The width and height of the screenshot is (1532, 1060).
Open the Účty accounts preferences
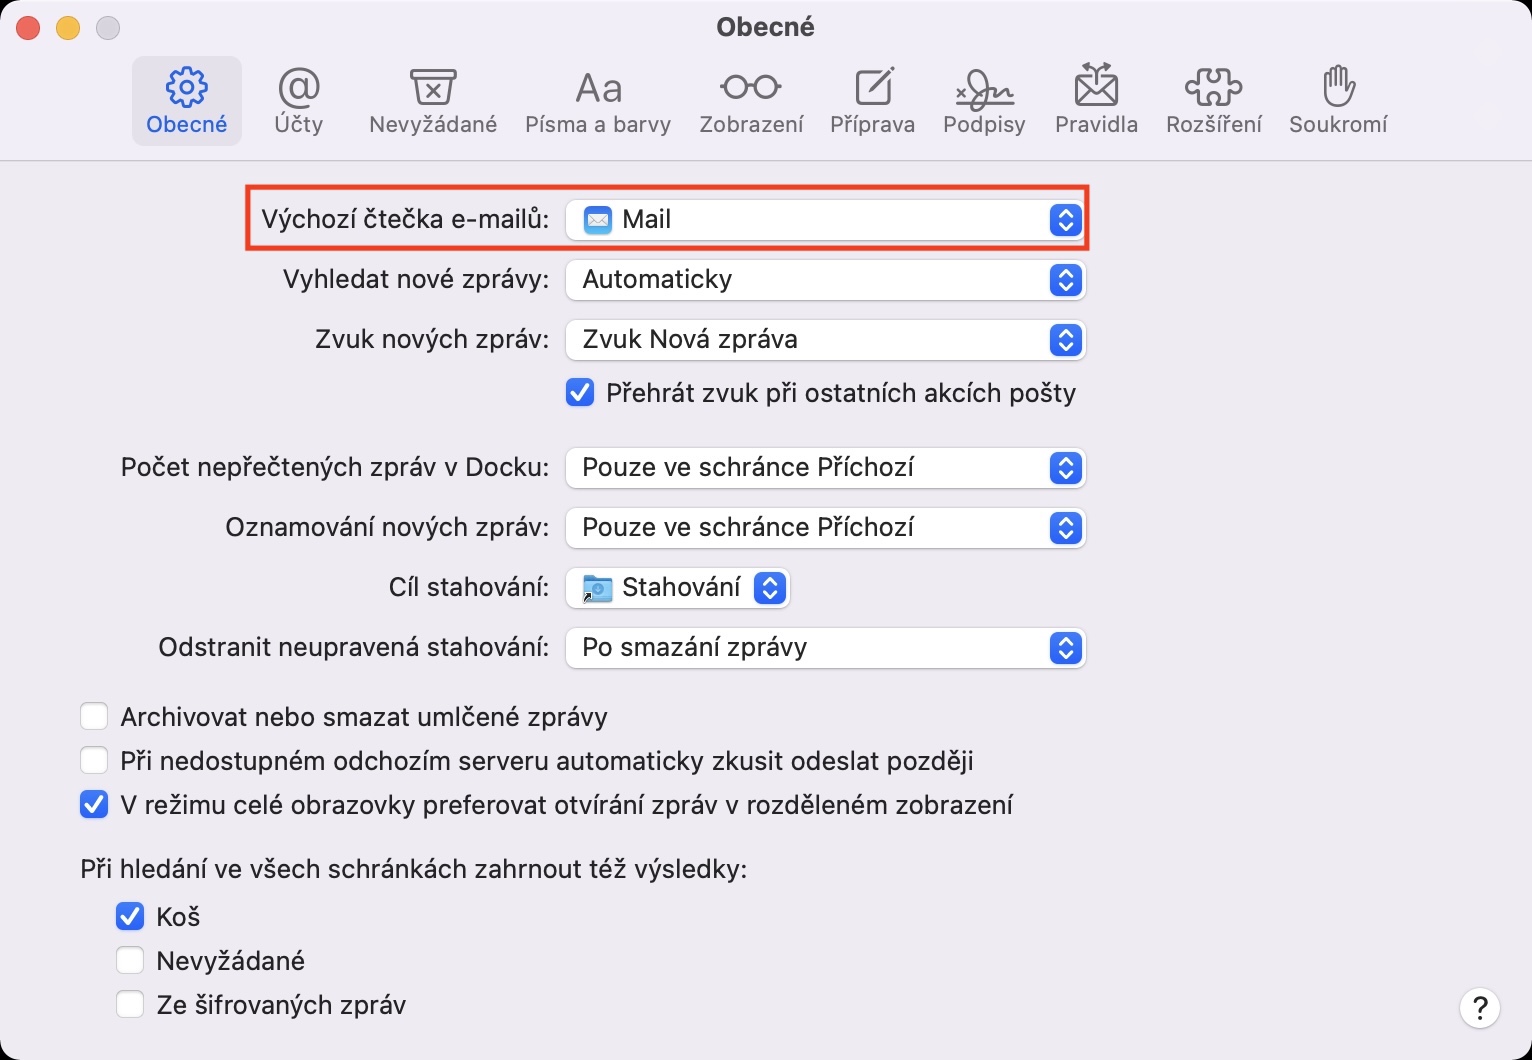(298, 101)
